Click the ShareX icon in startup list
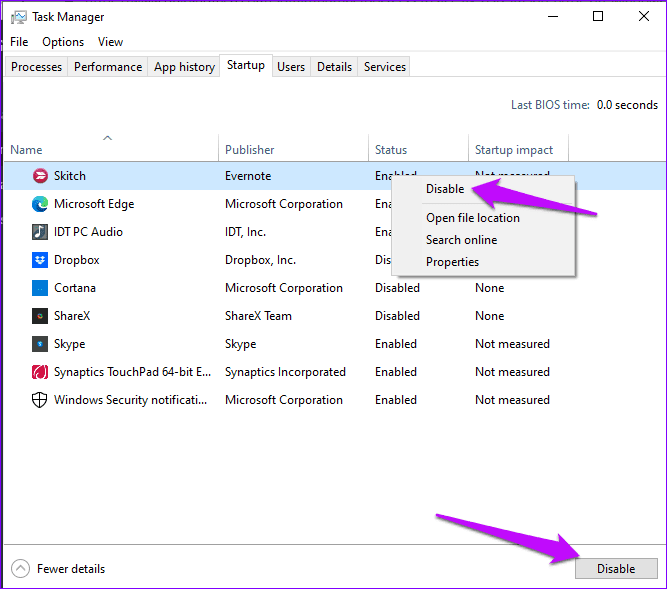Viewport: 667px width, 589px height. [40, 316]
